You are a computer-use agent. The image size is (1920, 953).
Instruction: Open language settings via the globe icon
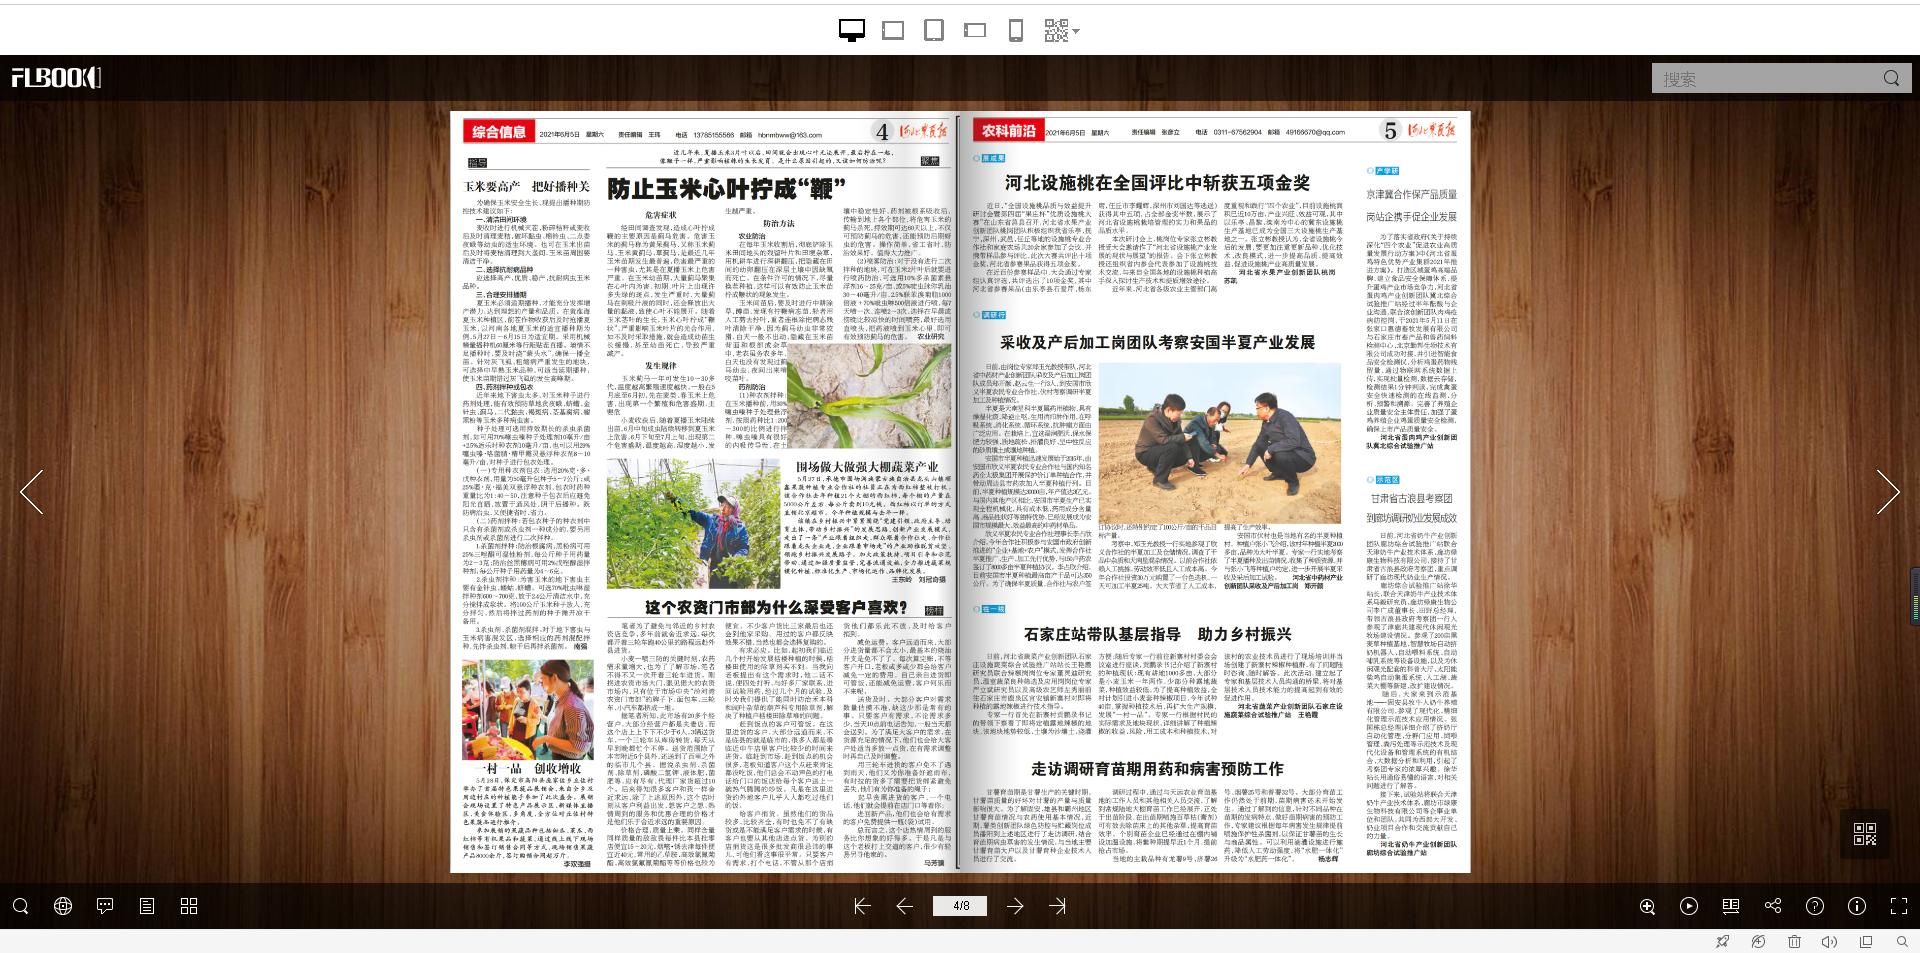tap(62, 906)
